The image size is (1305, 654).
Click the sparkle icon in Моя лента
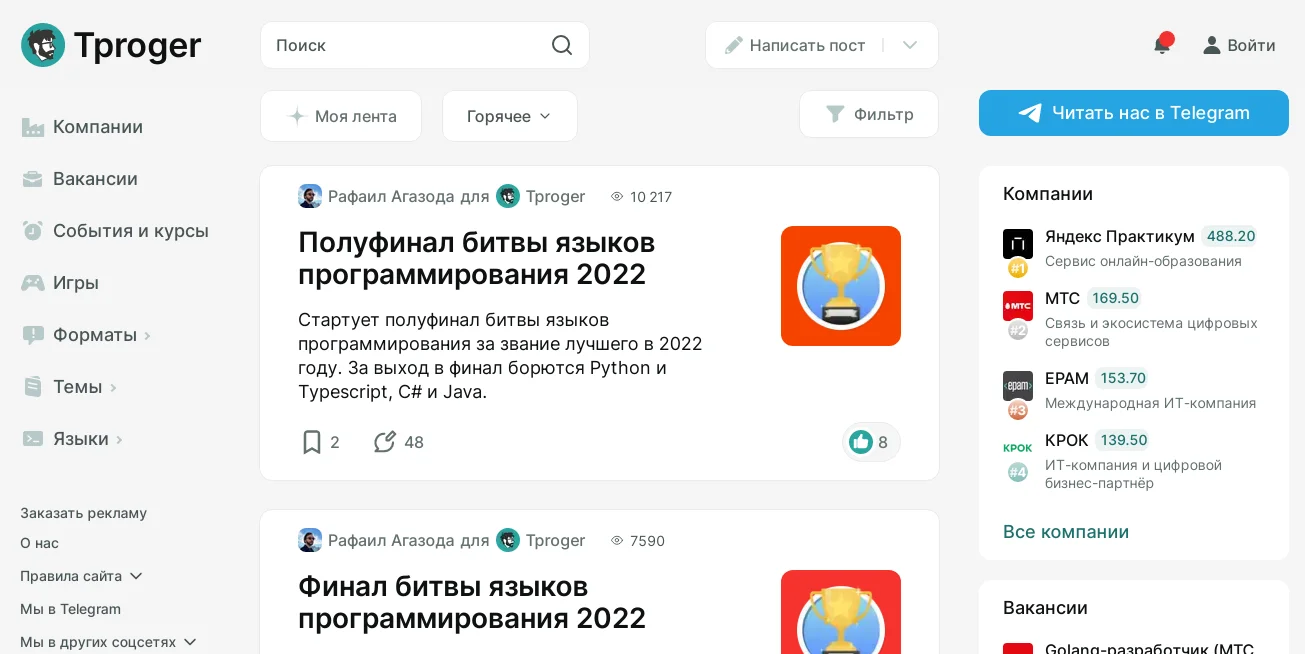pyautogui.click(x=297, y=116)
